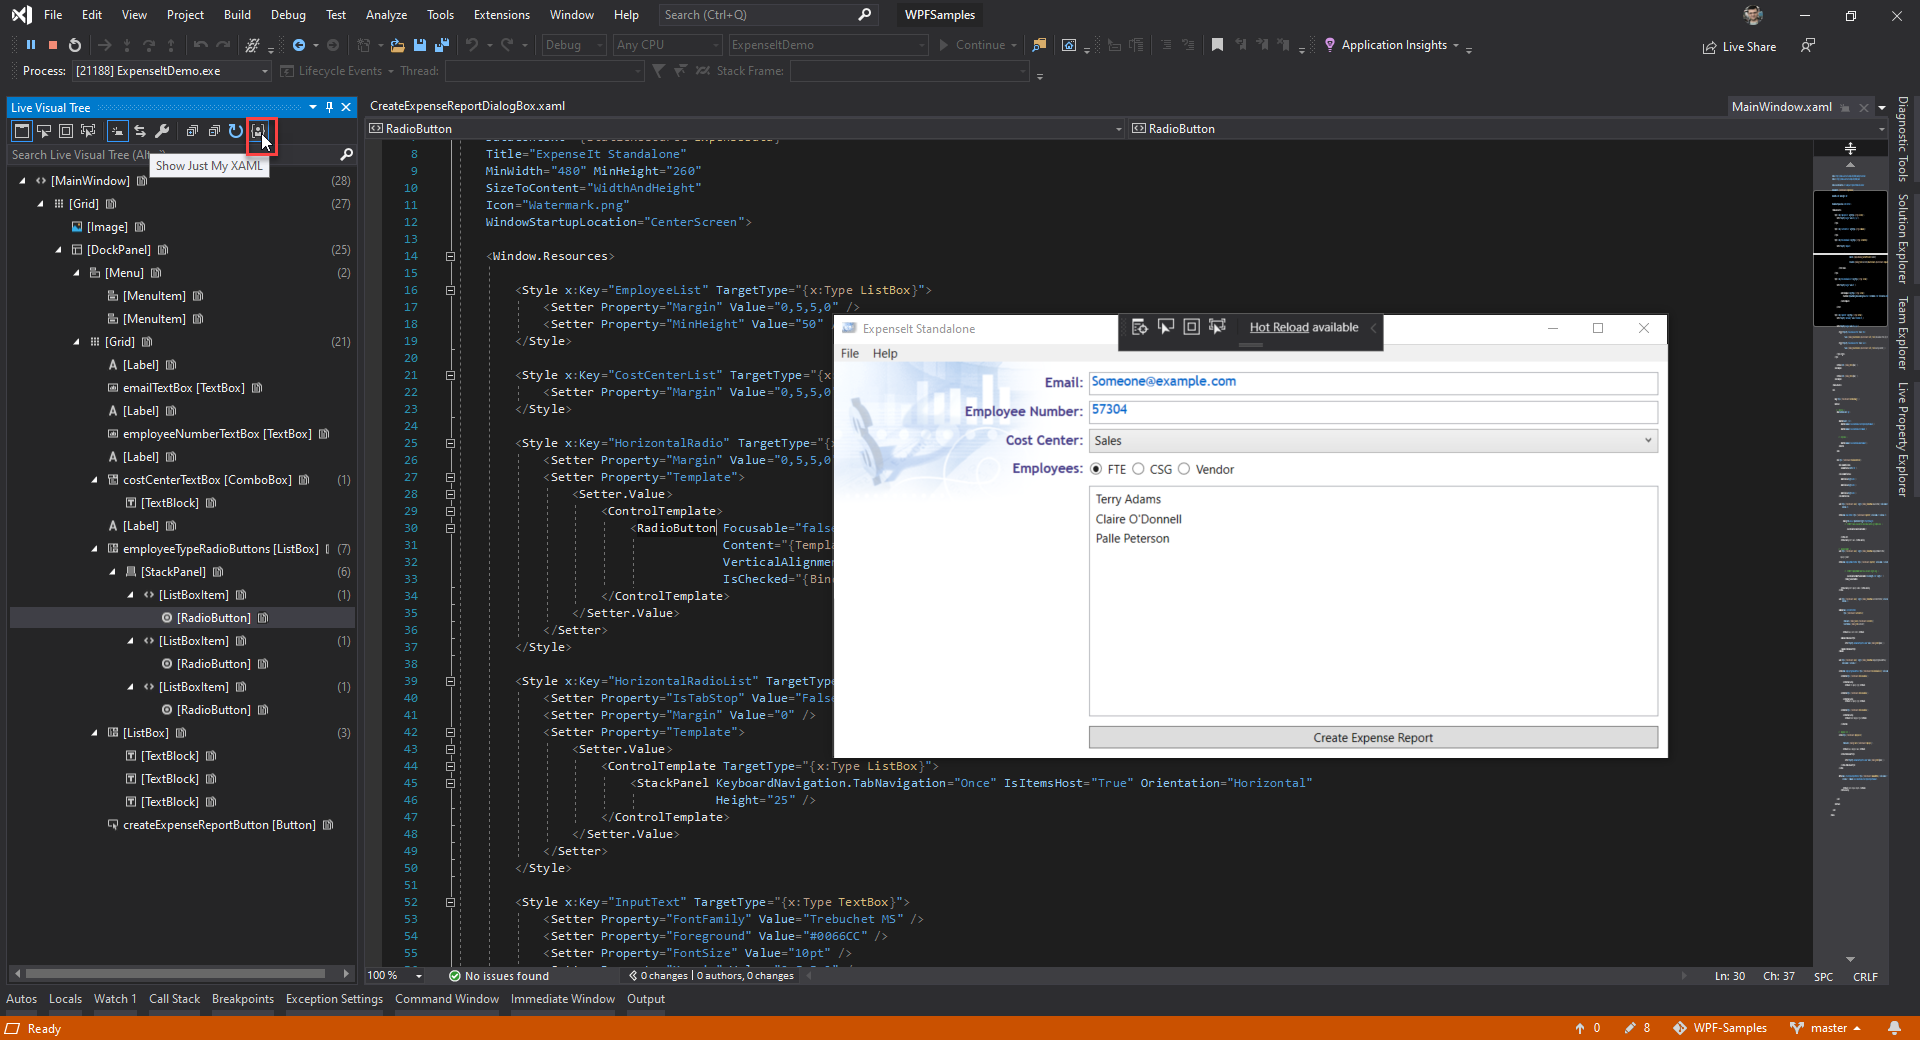Viewport: 1920px width, 1040px height.
Task: Click the Create Expense Report button
Action: point(1372,737)
